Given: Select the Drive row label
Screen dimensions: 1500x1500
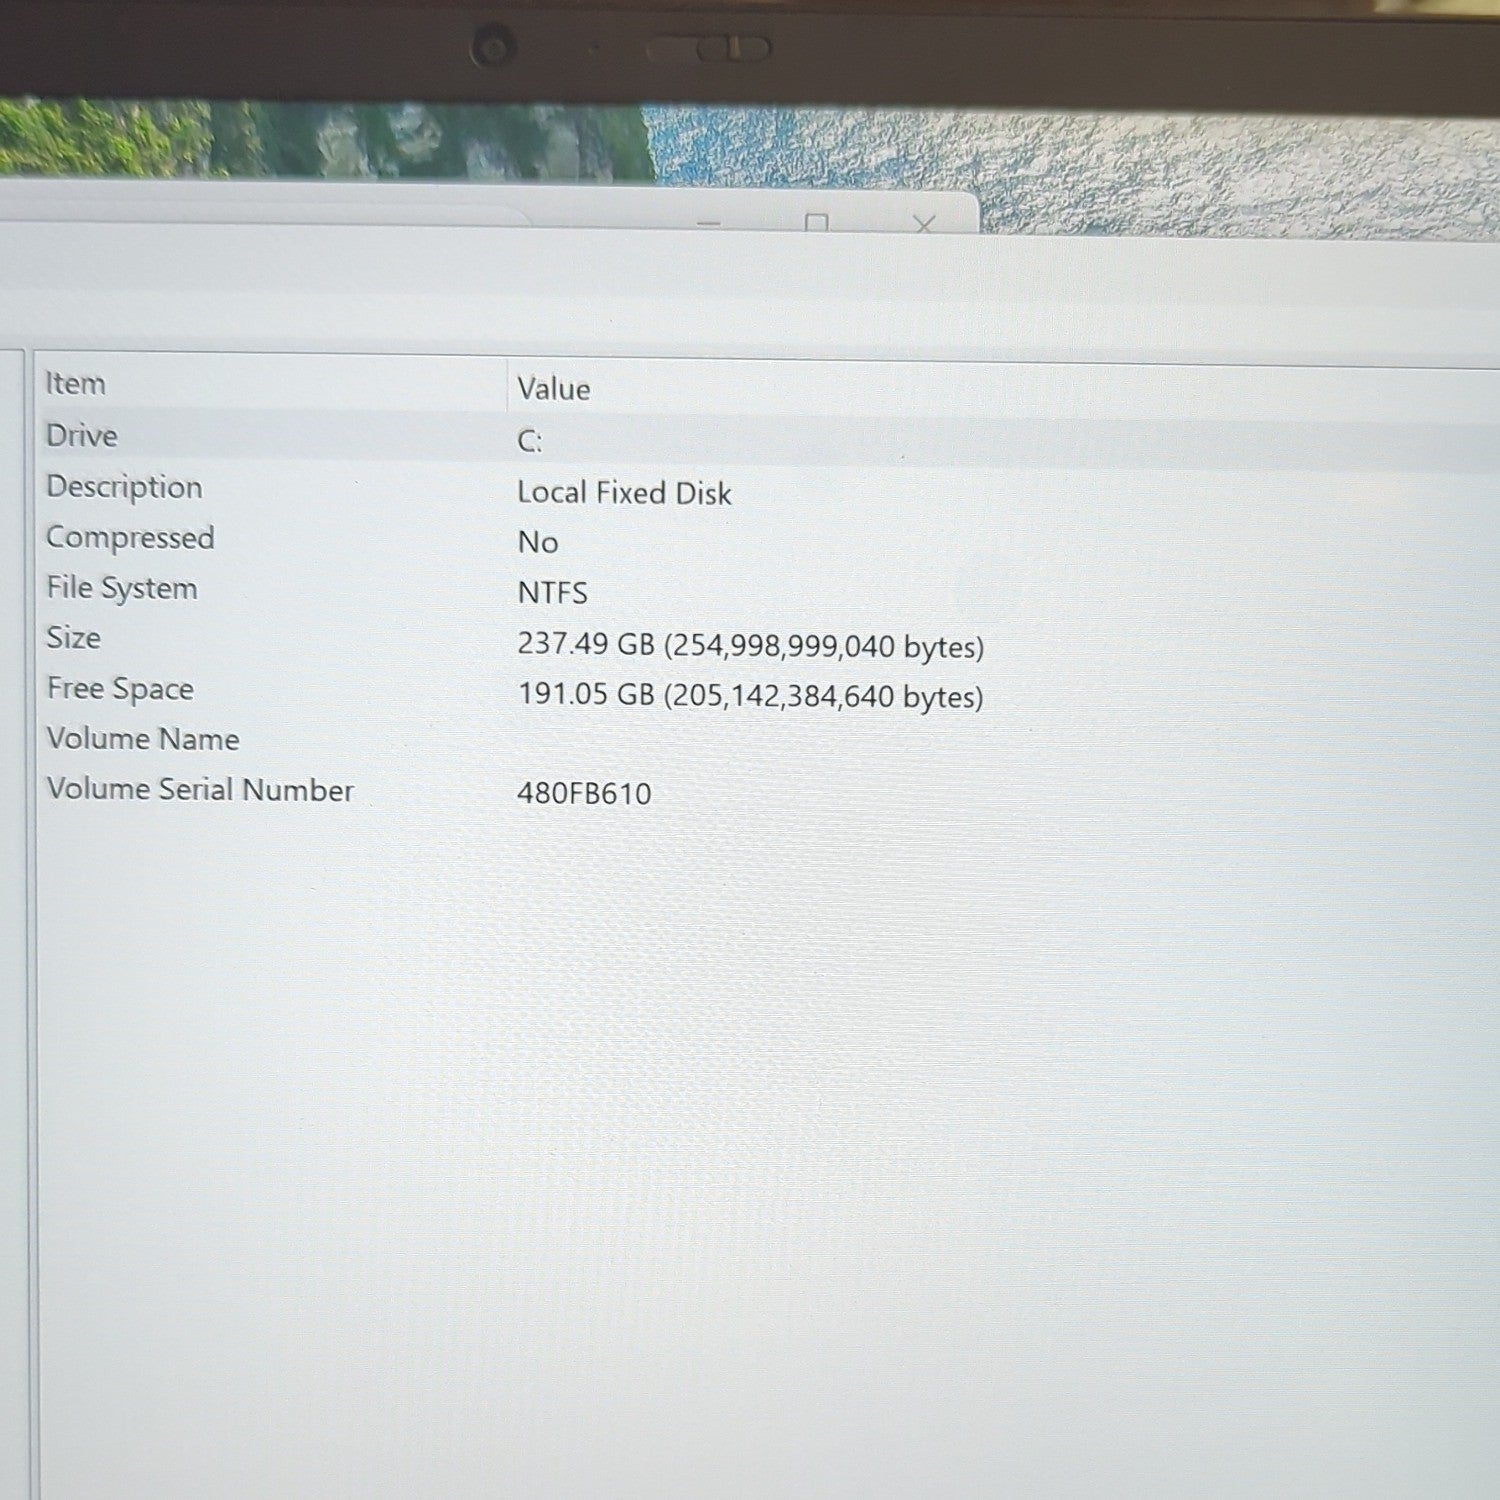Looking at the screenshot, I should coord(82,436).
